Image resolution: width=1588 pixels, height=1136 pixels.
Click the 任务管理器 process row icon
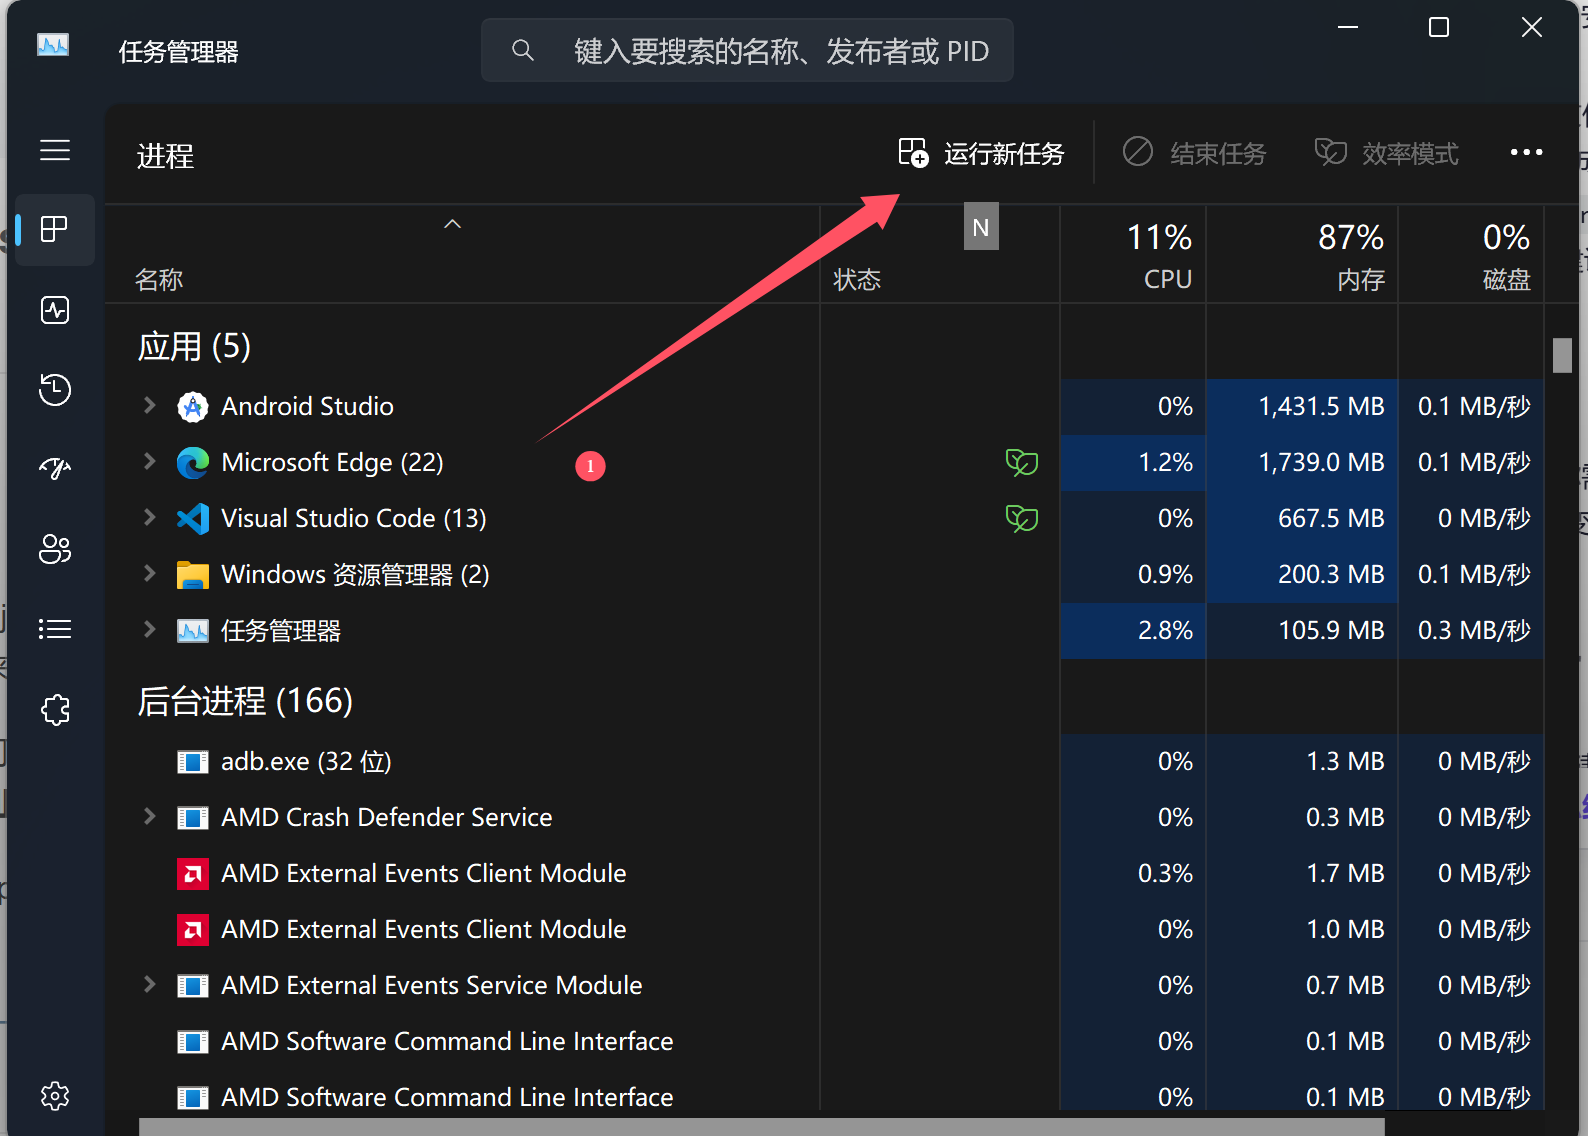[x=192, y=631]
